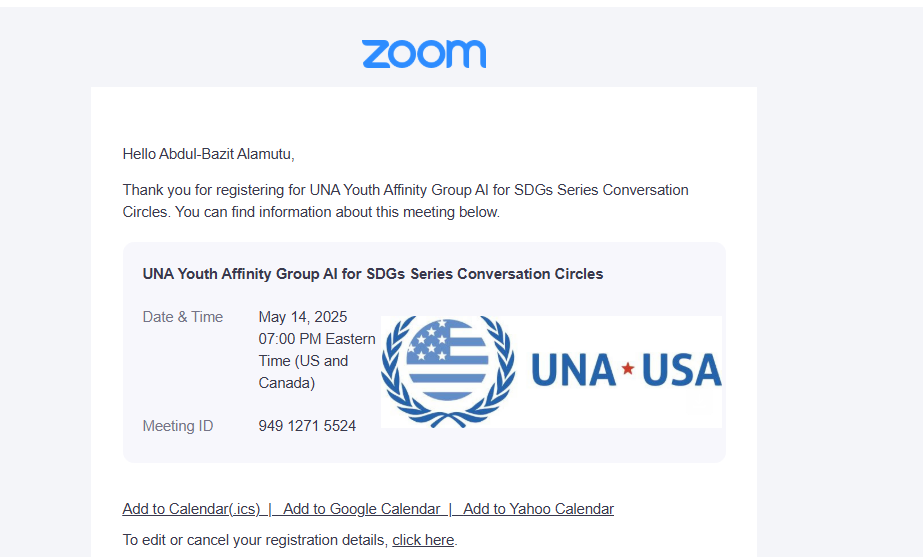Click the bold meeting title in the card

click(373, 273)
